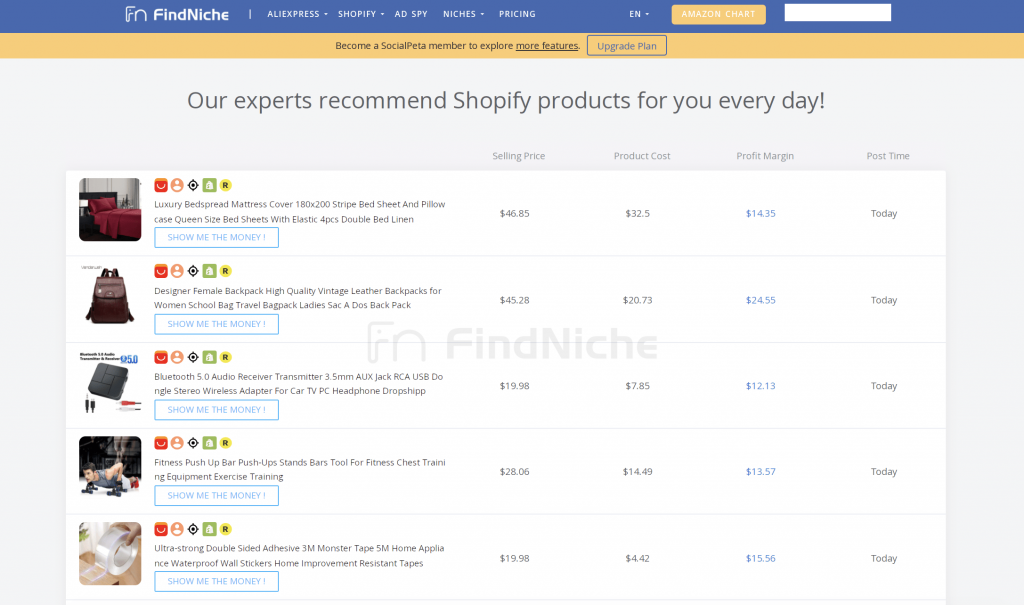Click the Post Time column header

click(888, 156)
